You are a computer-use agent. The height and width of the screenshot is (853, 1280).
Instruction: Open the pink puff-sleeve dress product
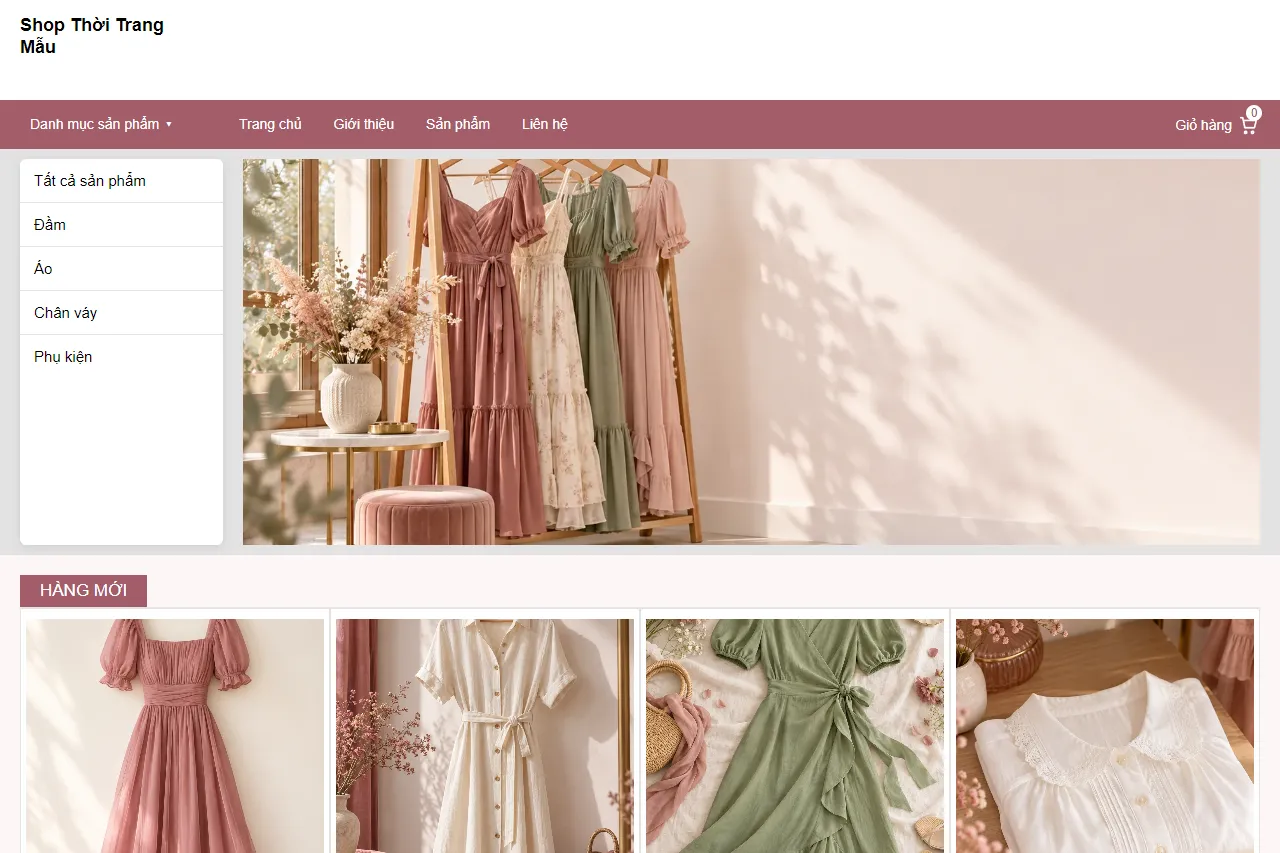(175, 736)
